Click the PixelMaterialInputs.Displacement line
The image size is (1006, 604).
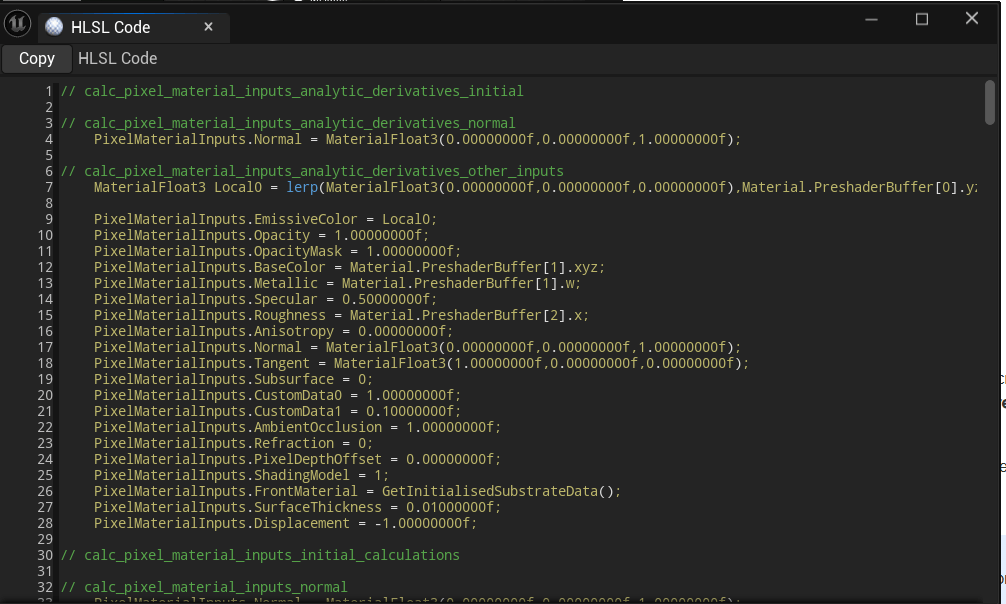[x=285, y=523]
